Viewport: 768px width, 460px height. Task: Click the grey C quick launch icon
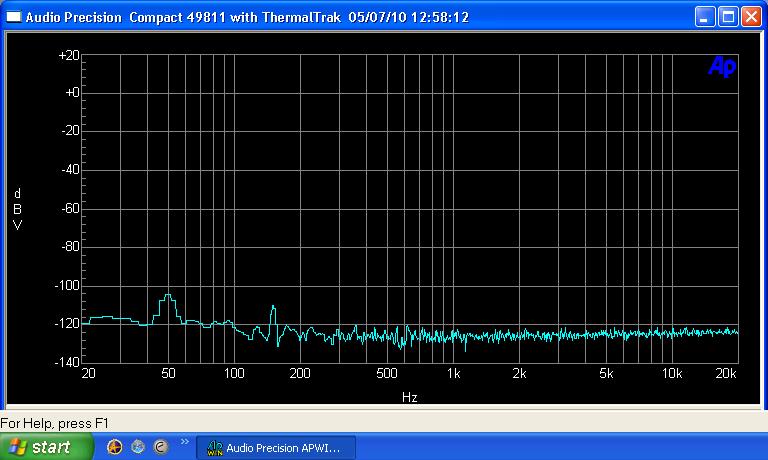click(x=161, y=447)
